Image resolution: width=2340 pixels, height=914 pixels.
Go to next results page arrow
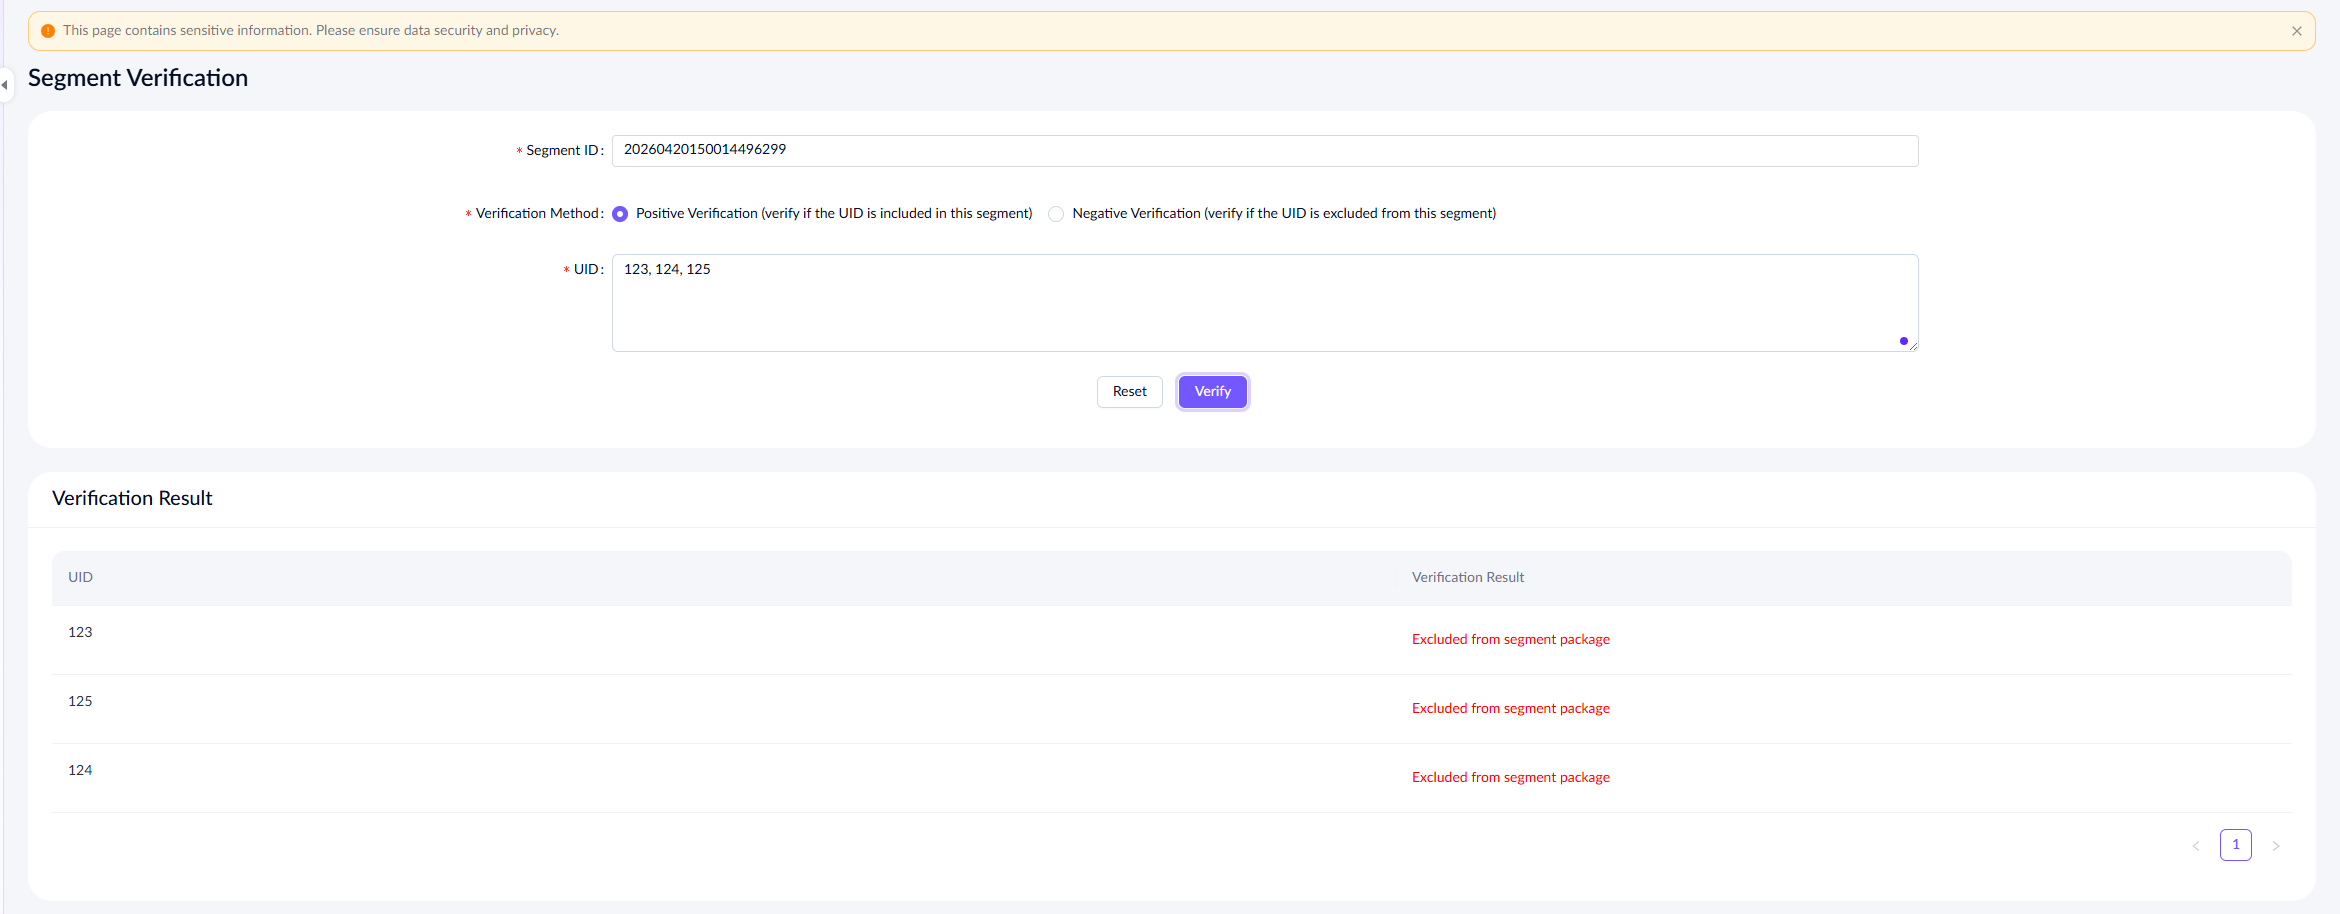[2276, 846]
